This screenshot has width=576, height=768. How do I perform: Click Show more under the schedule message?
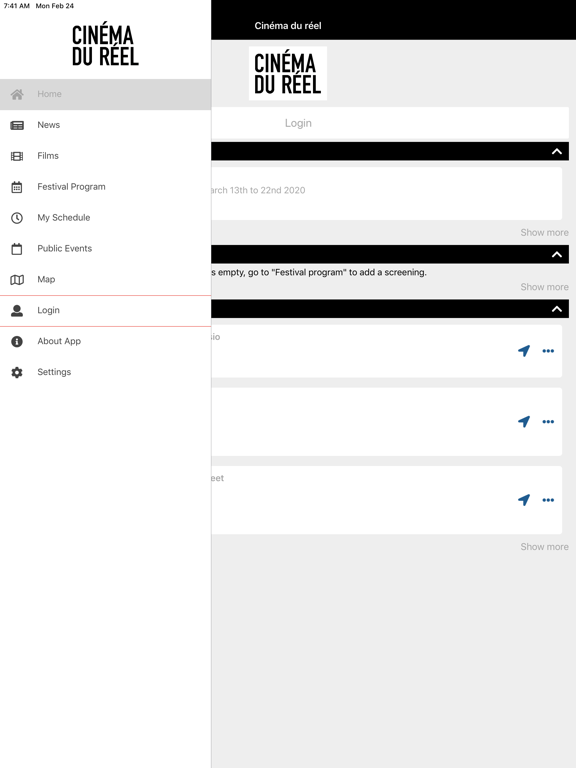[544, 287]
